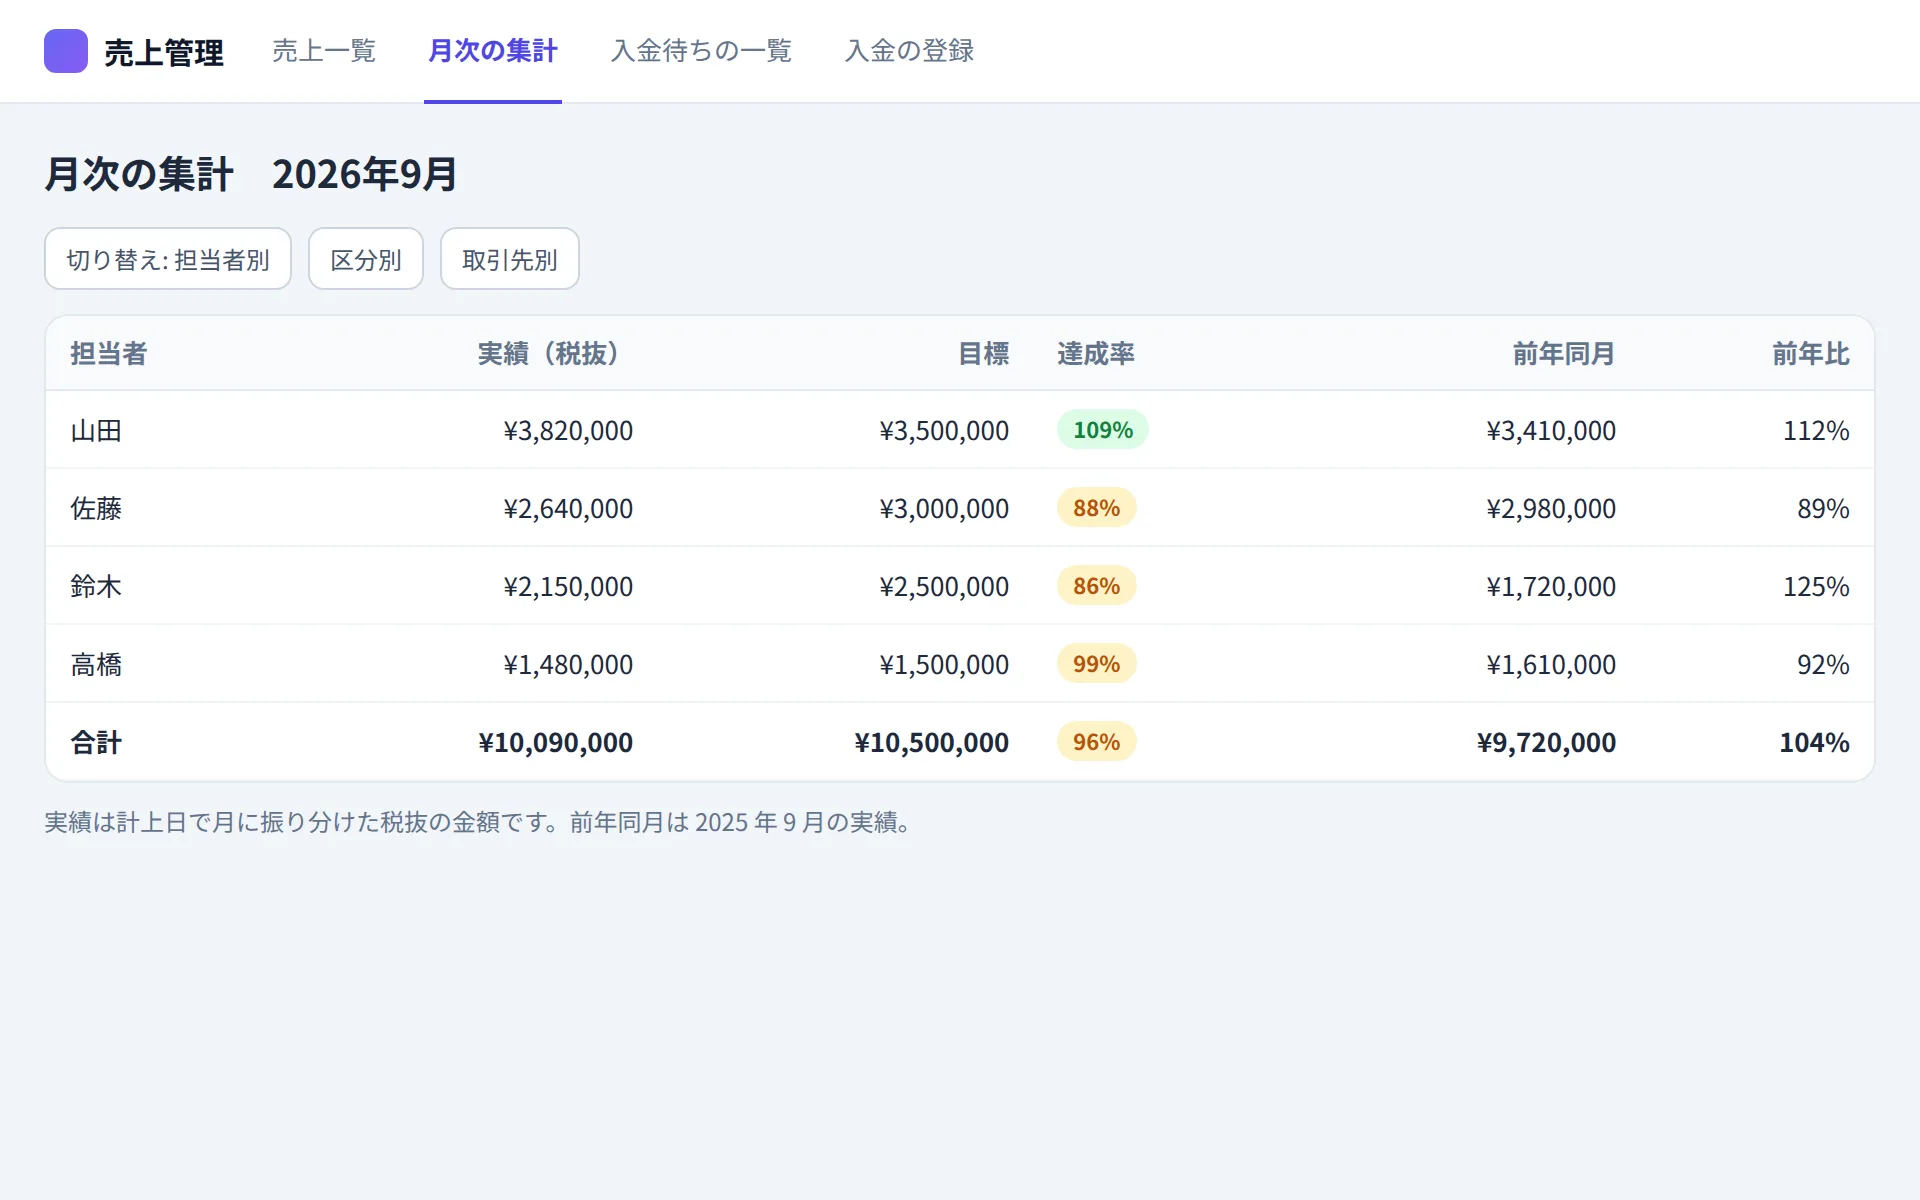
Task: Select the 佐藤 row name
Action: pyautogui.click(x=96, y=509)
